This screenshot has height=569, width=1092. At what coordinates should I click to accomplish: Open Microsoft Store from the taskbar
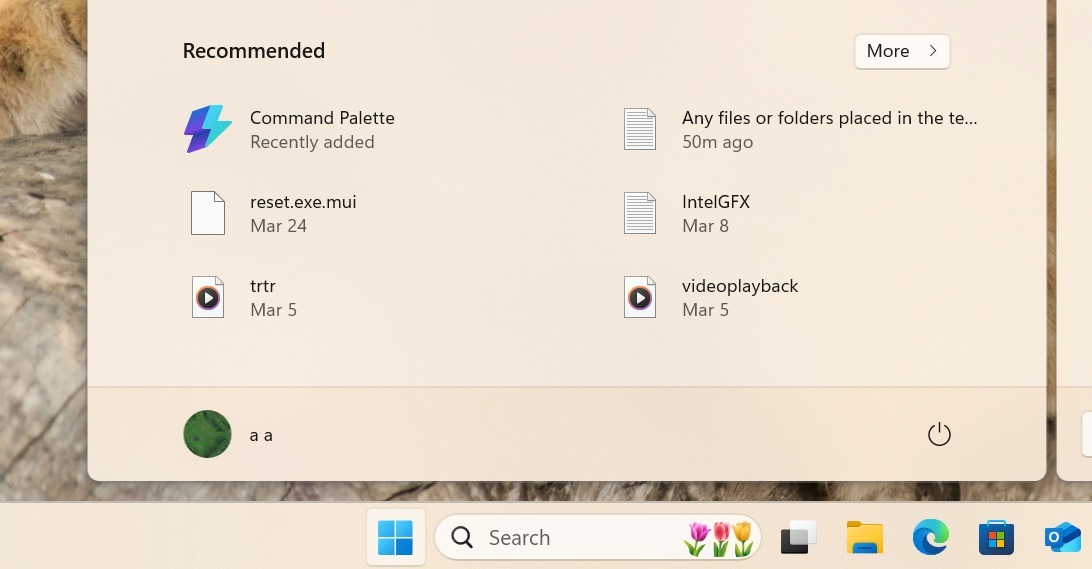pyautogui.click(x=996, y=538)
